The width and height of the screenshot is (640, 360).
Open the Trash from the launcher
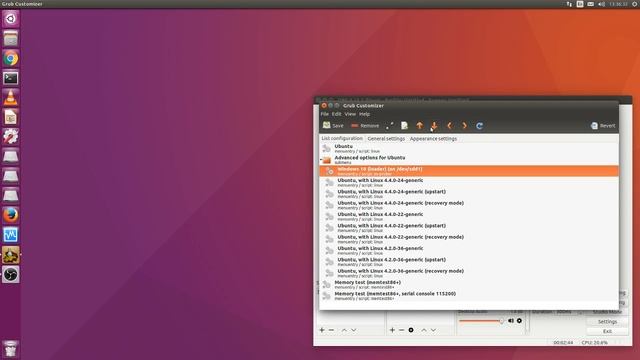coord(11,349)
